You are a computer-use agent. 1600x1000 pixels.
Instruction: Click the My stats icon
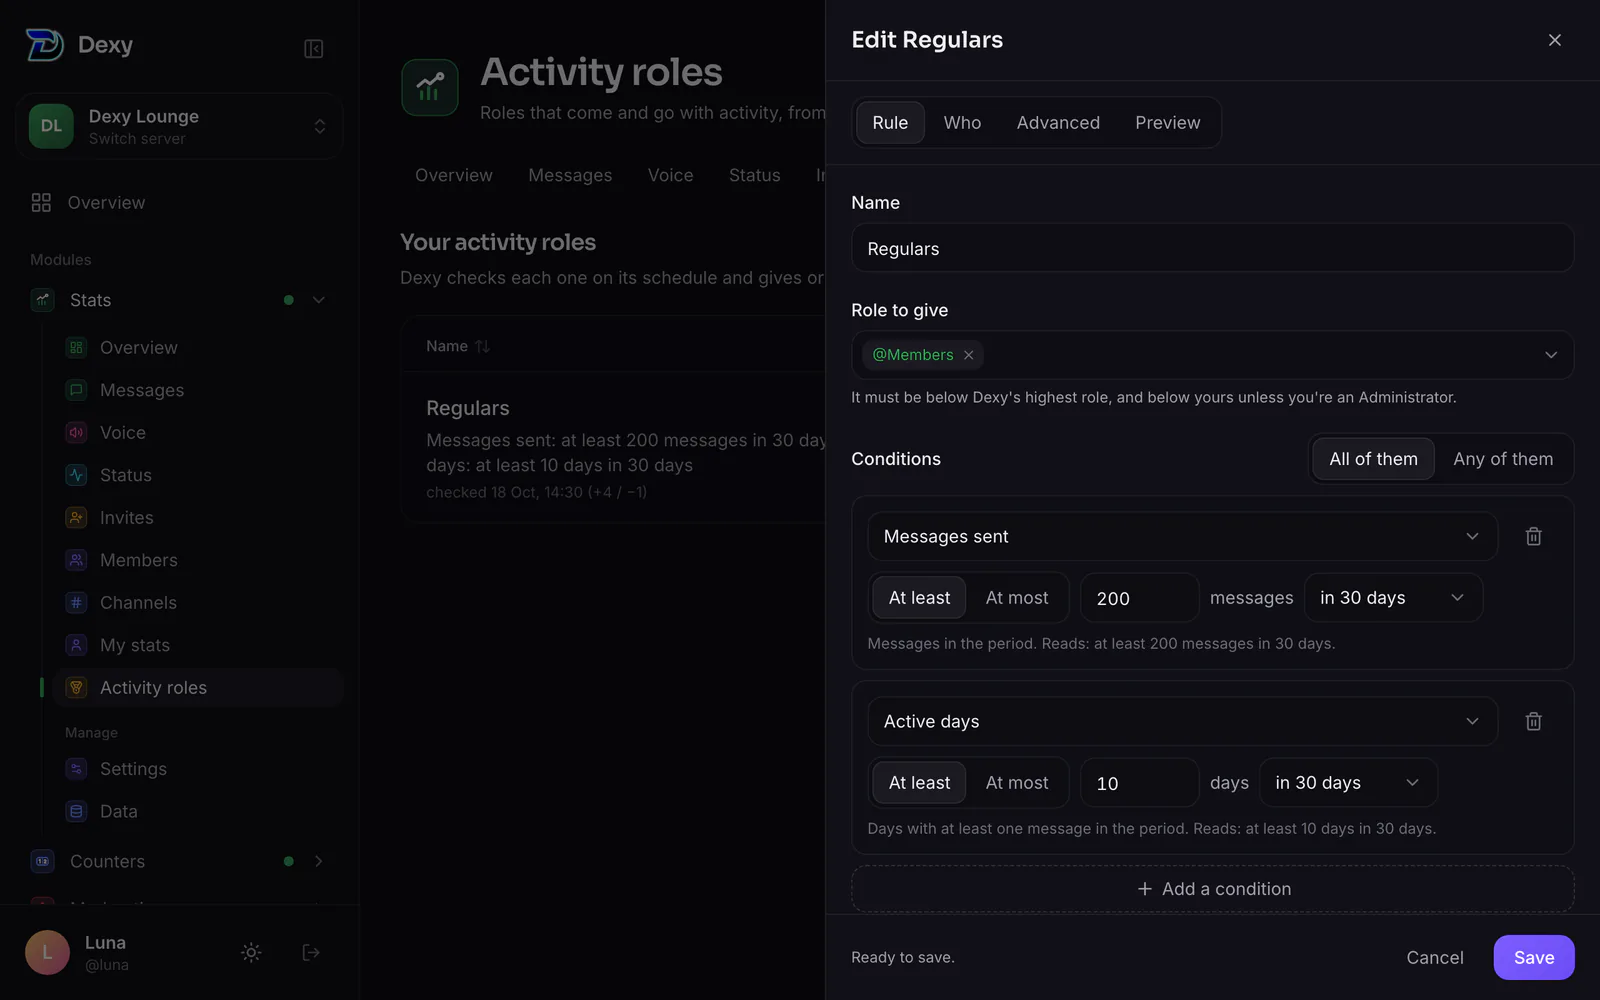tap(76, 645)
